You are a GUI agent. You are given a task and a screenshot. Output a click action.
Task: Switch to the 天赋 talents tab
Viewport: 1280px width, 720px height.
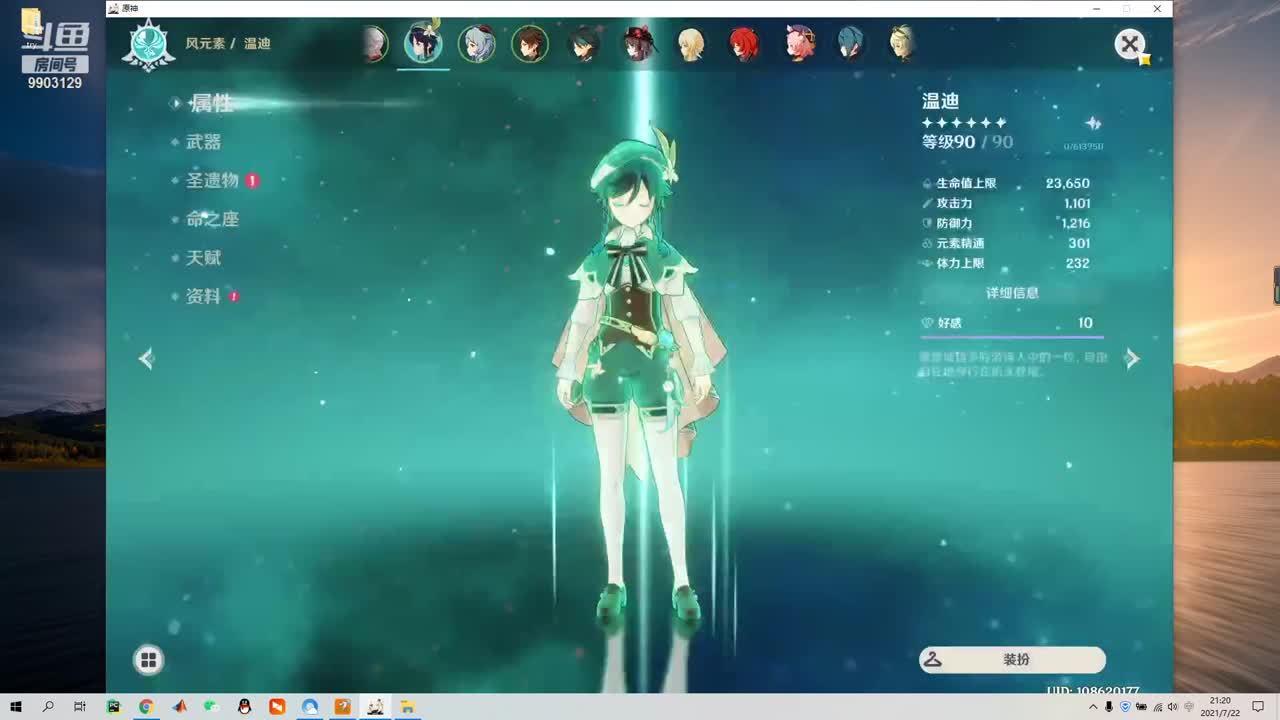(x=203, y=257)
